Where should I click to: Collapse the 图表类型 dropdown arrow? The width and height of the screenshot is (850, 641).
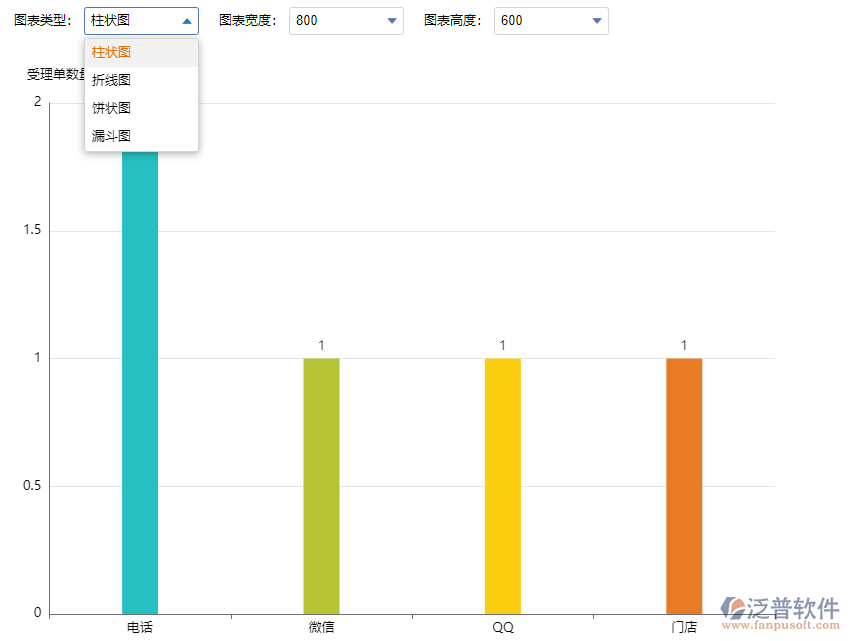coord(187,20)
